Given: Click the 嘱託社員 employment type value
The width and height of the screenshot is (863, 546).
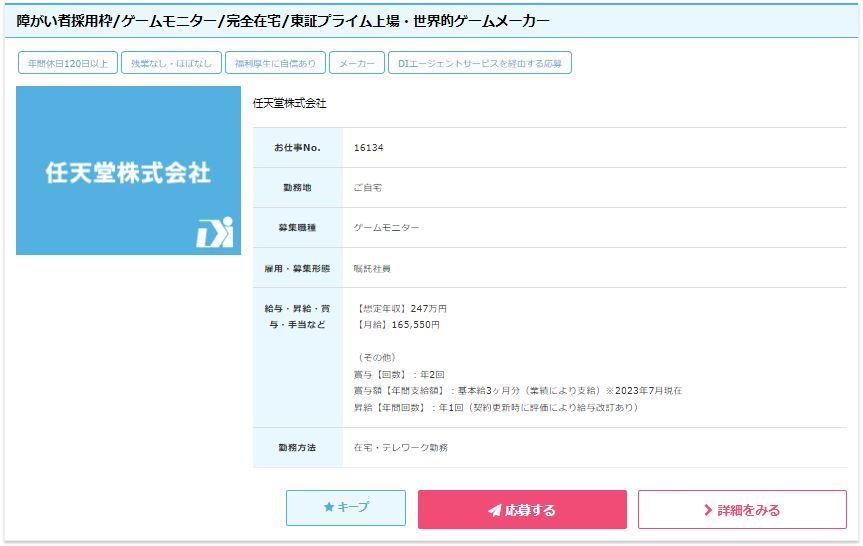Looking at the screenshot, I should point(372,269).
